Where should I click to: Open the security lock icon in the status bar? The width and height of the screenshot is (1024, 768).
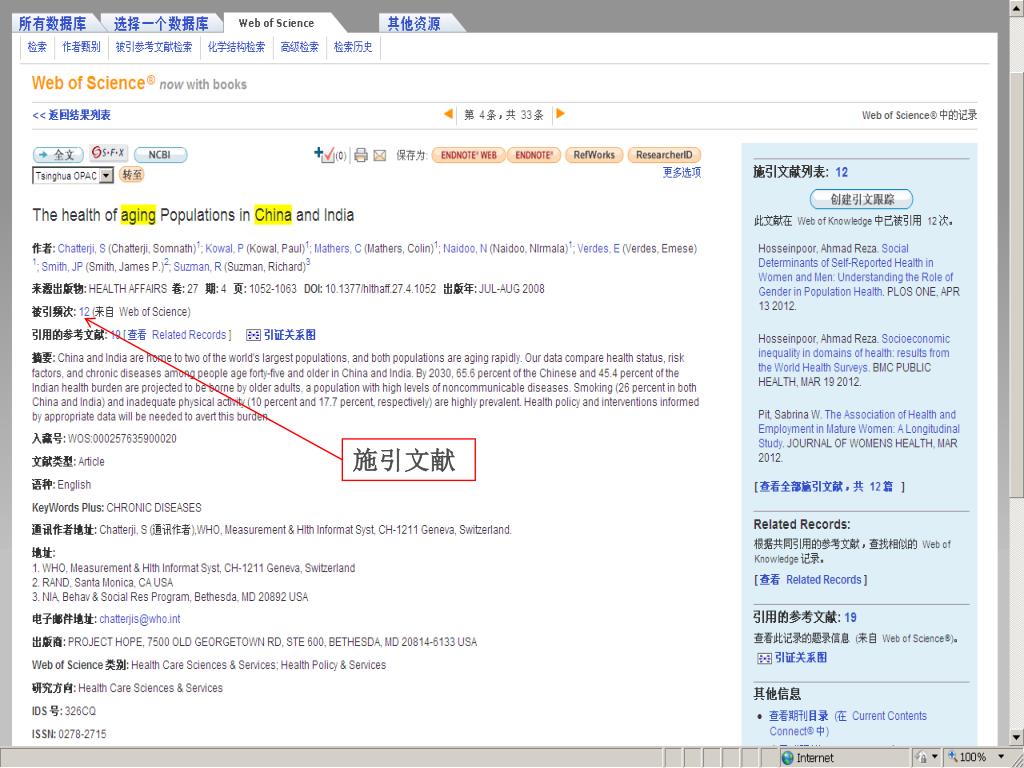coord(922,758)
